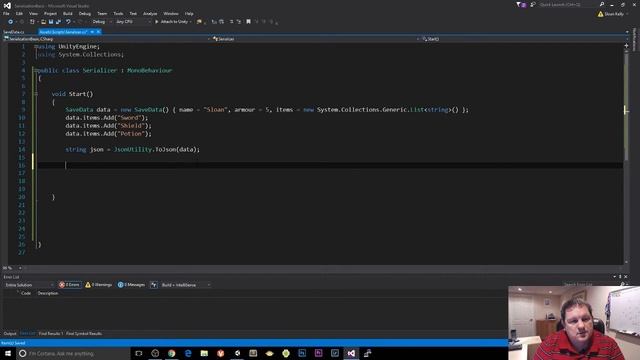Click the Uncomment Selection toolbar icon
Viewport: 640px width, 360px height.
[x=238, y=22]
